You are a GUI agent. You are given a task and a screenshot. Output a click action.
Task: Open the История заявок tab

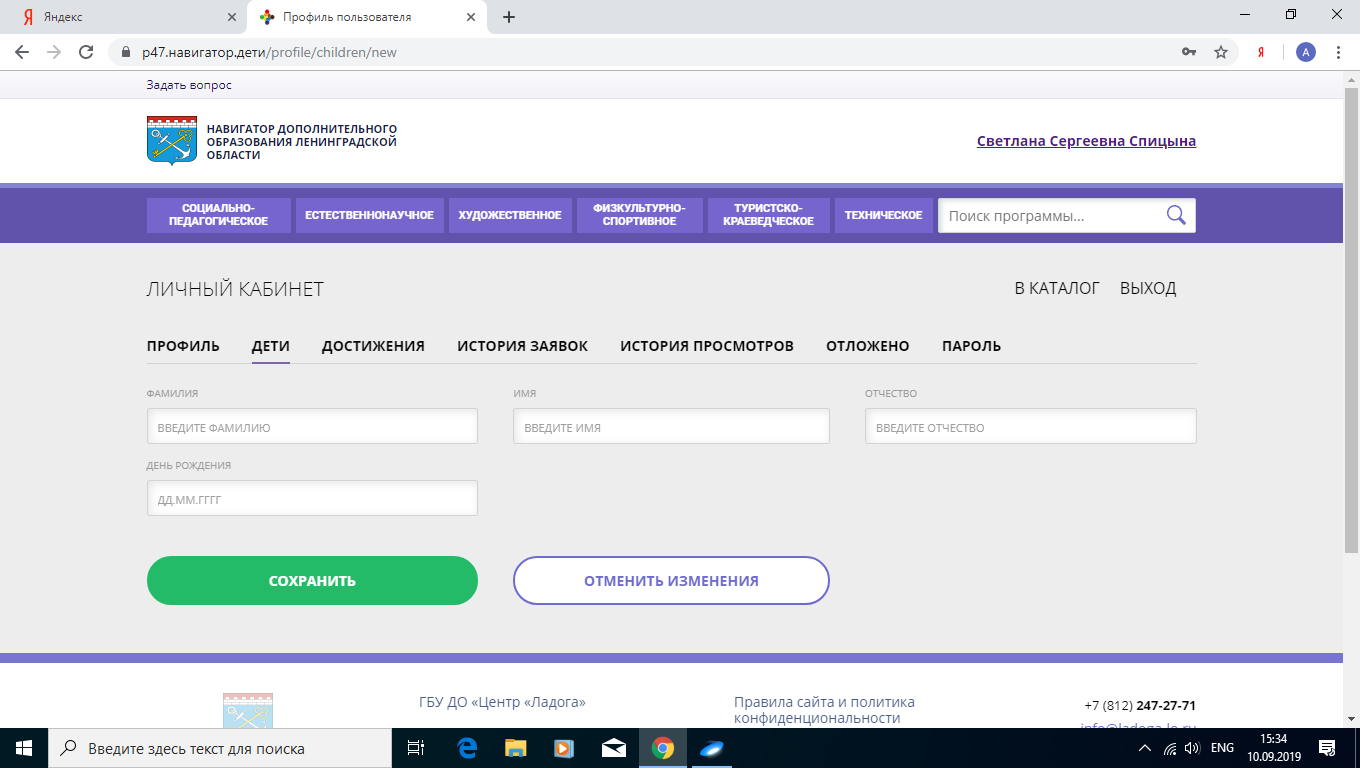click(522, 346)
